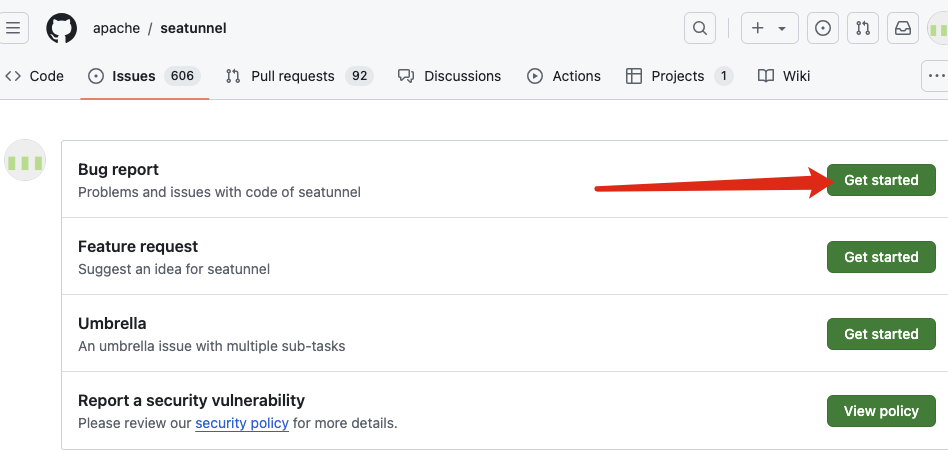Image resolution: width=948 pixels, height=450 pixels.
Task: Open the notifications inbox icon
Action: click(x=903, y=28)
